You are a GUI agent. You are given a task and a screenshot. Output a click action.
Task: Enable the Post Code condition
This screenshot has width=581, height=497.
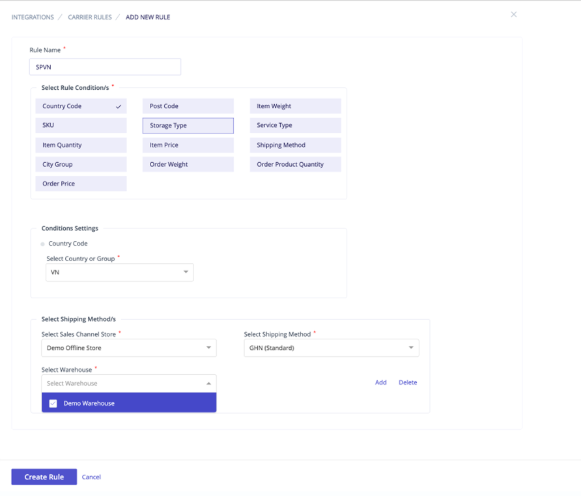(x=188, y=106)
